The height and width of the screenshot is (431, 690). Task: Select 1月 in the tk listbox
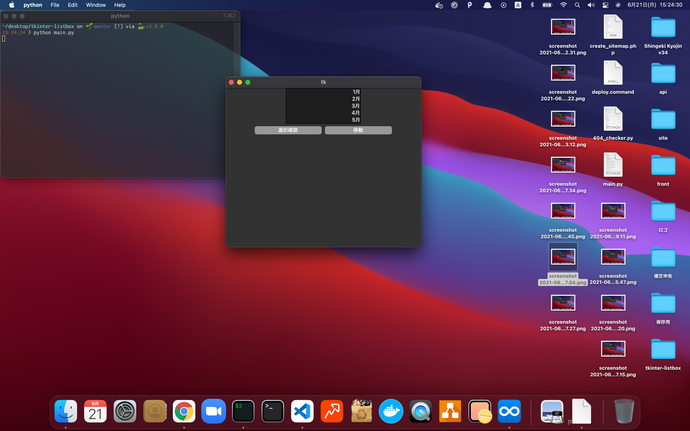click(323, 92)
